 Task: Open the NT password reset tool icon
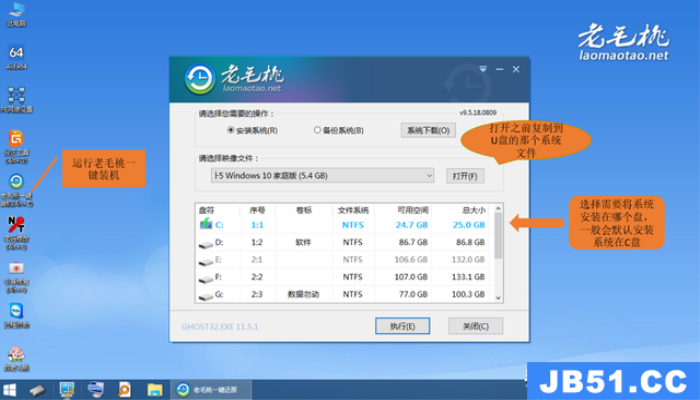(16, 233)
